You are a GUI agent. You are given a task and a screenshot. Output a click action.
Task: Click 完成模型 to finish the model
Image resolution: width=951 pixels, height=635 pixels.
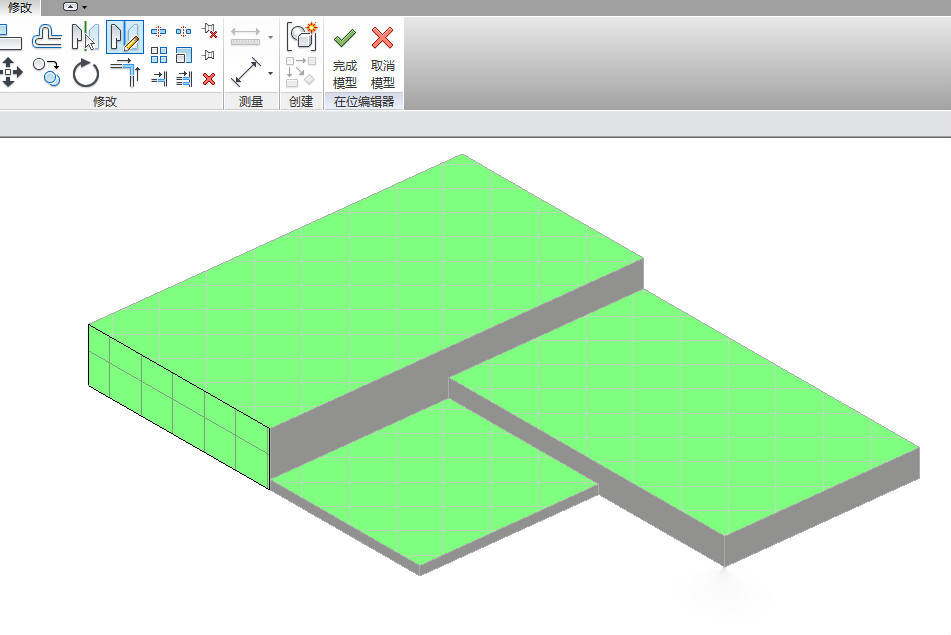345,57
